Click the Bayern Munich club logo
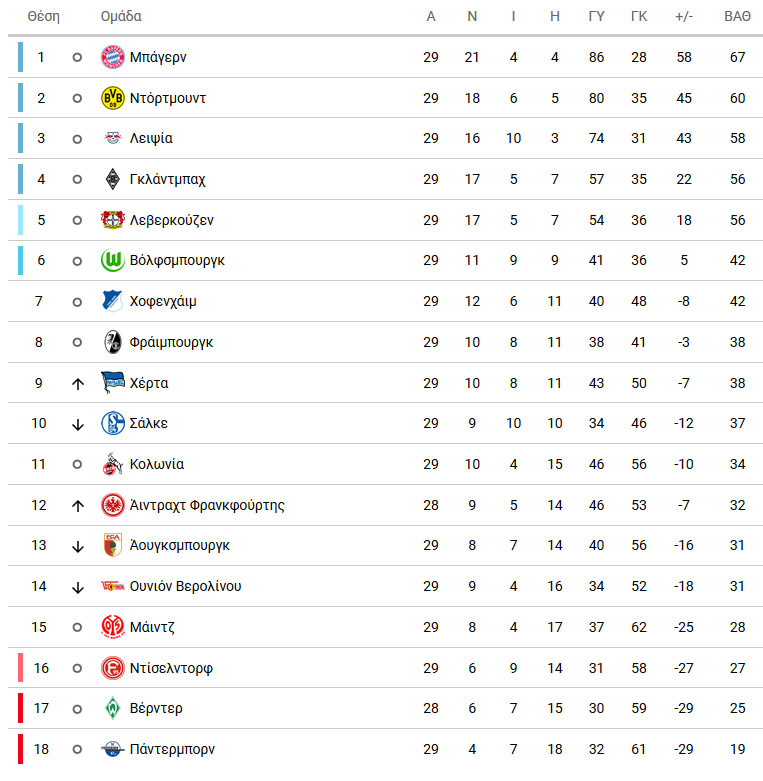This screenshot has width=763, height=781. (113, 57)
